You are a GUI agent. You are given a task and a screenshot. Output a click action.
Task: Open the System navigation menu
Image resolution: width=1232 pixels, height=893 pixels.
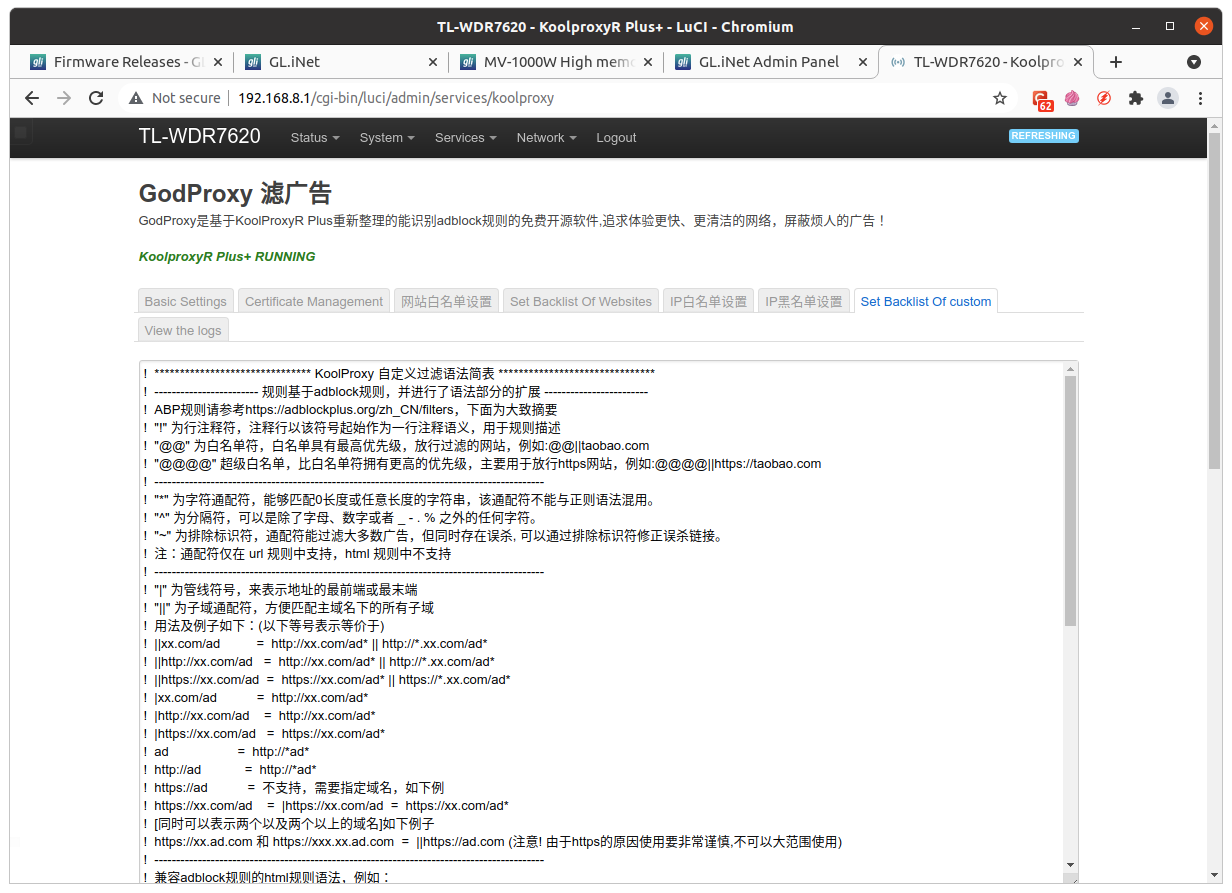(387, 138)
